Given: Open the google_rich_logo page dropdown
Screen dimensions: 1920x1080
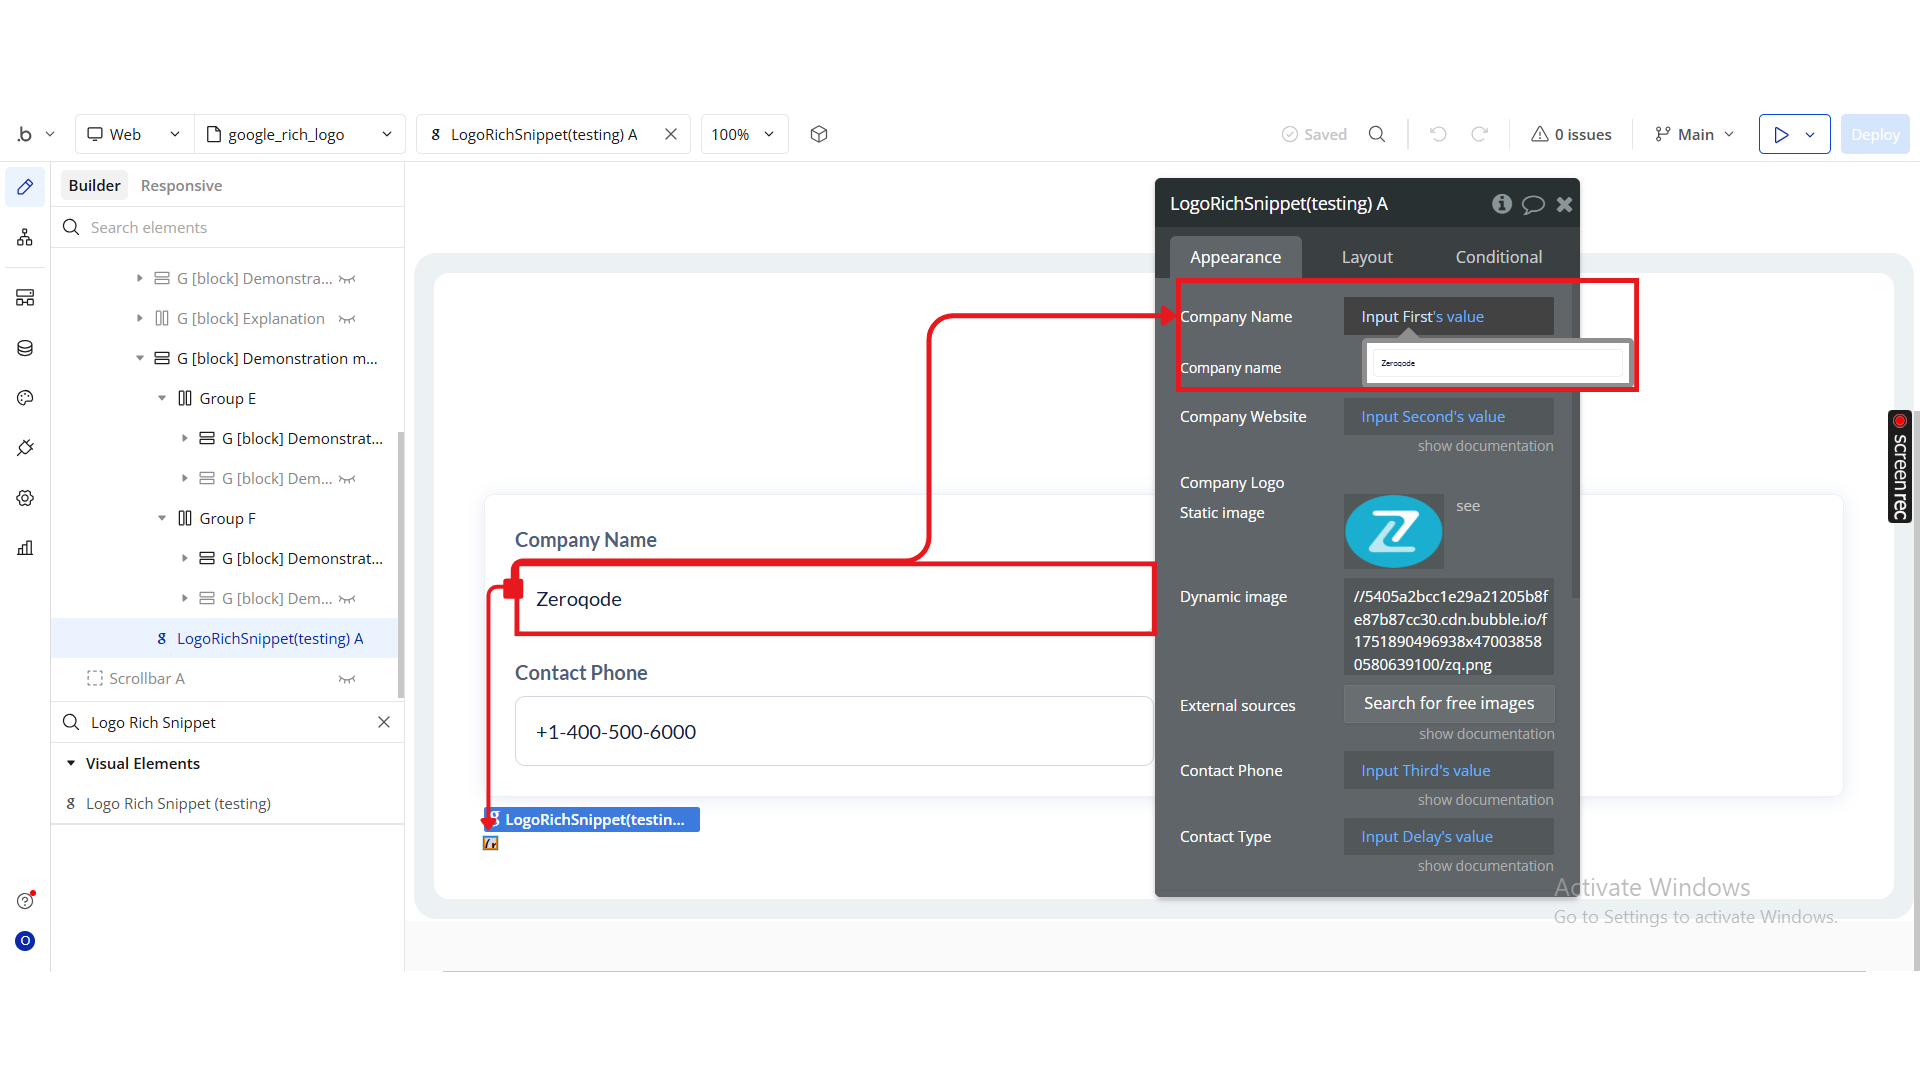Looking at the screenshot, I should click(299, 134).
